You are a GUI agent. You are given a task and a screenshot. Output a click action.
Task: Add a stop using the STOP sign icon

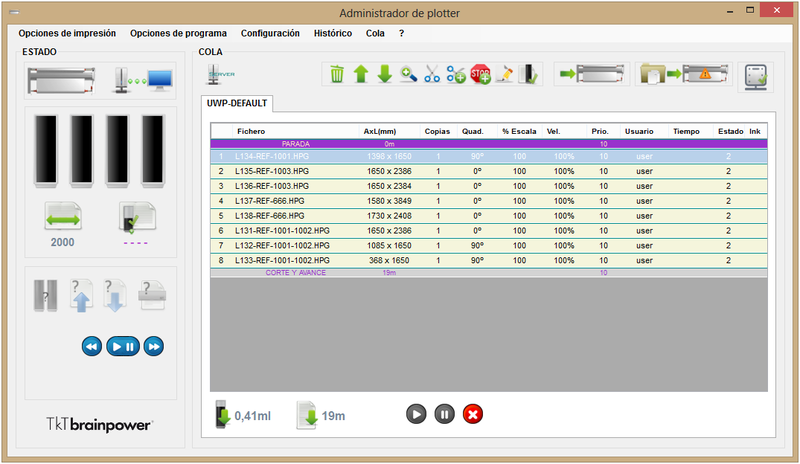coord(480,74)
